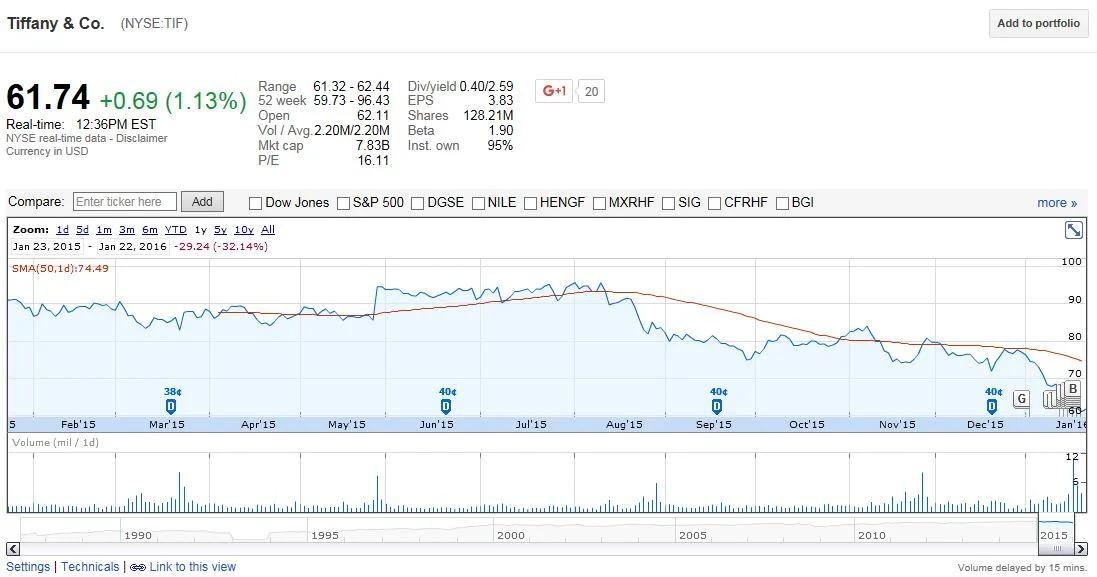Click the P/E value 16.11

[373, 160]
